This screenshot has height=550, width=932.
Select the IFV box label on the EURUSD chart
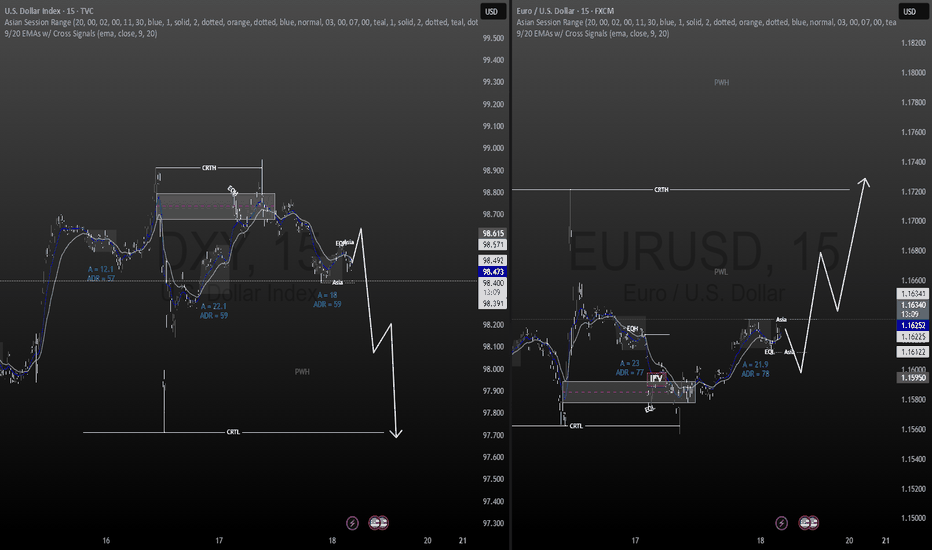click(656, 378)
